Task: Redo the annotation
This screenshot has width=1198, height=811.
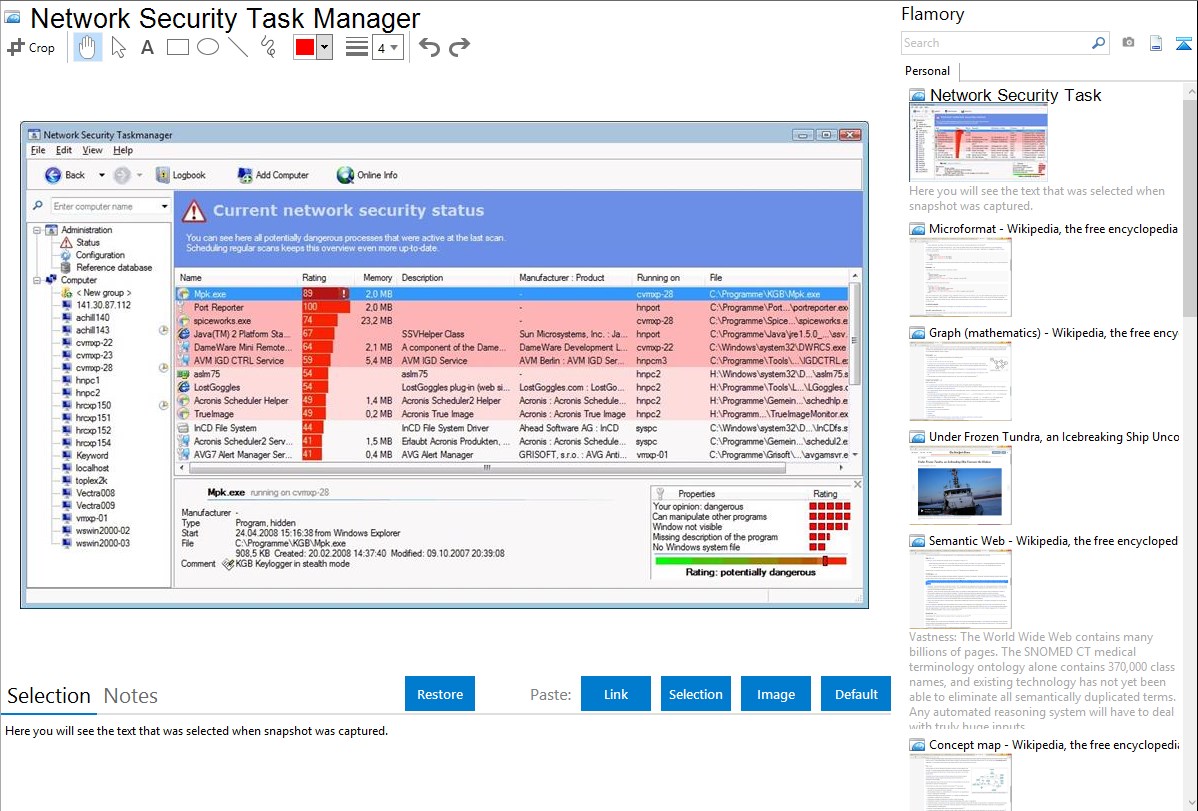Action: tap(459, 47)
